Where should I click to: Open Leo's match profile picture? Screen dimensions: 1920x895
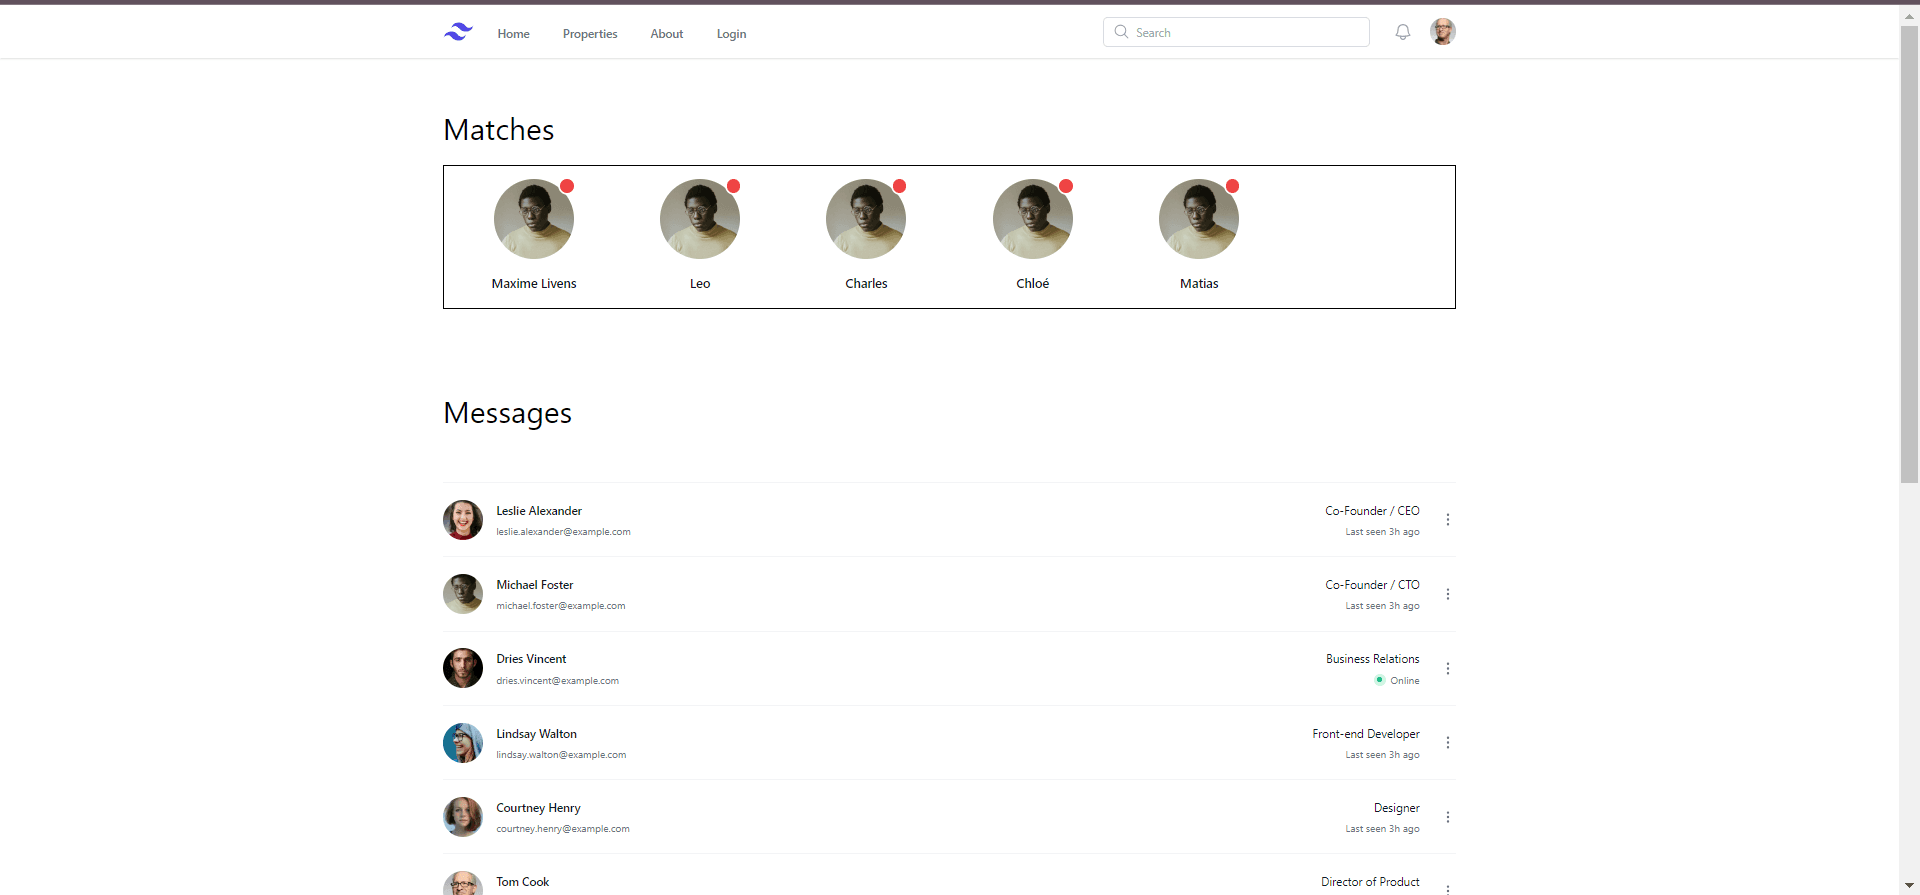click(x=700, y=219)
